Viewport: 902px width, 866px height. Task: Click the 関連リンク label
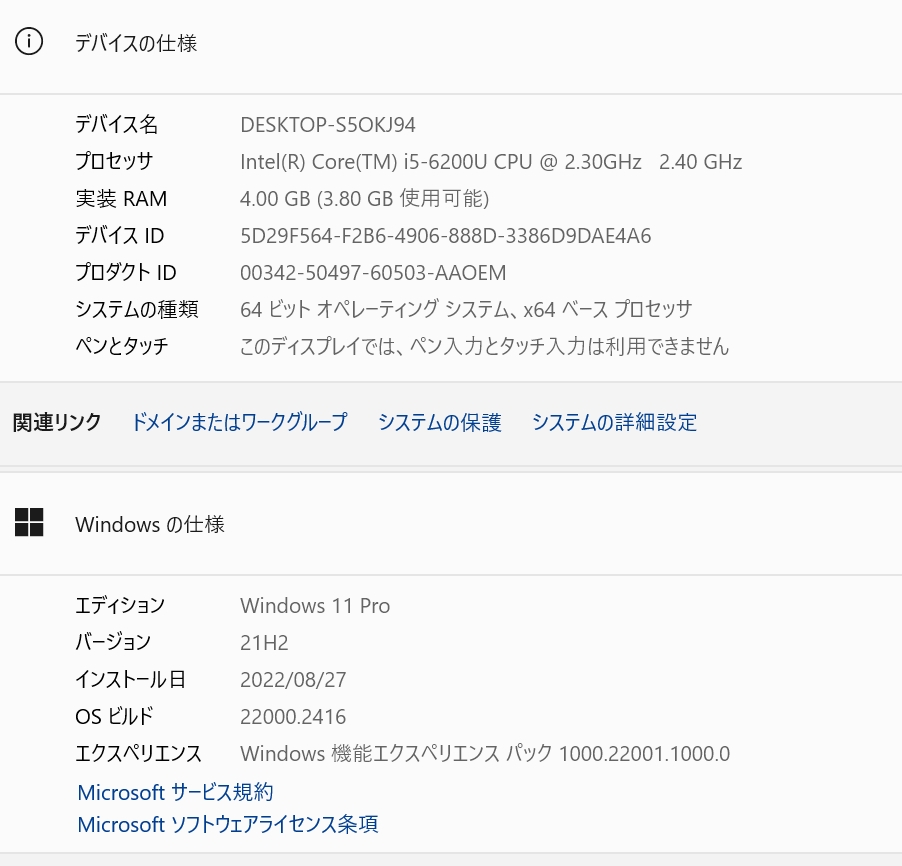coord(57,422)
